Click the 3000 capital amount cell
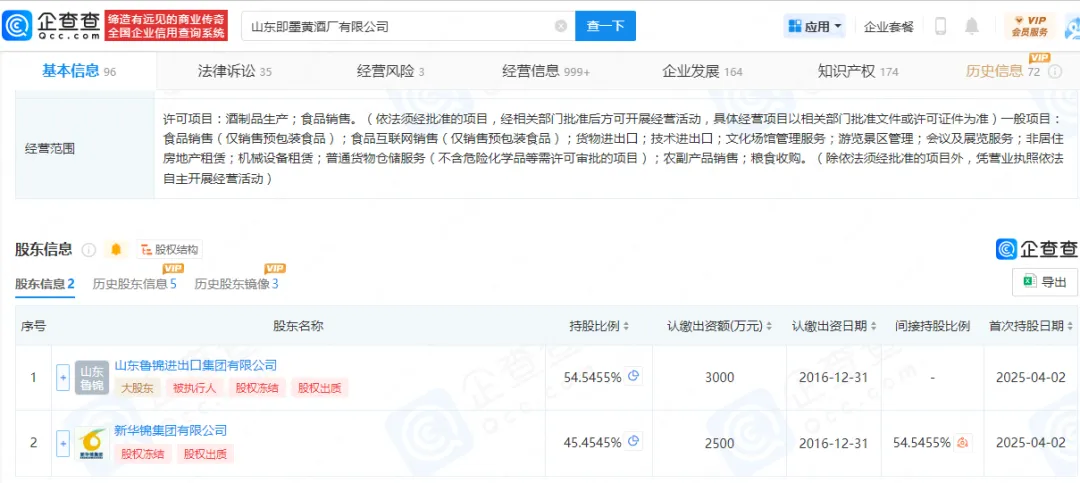 [719, 378]
